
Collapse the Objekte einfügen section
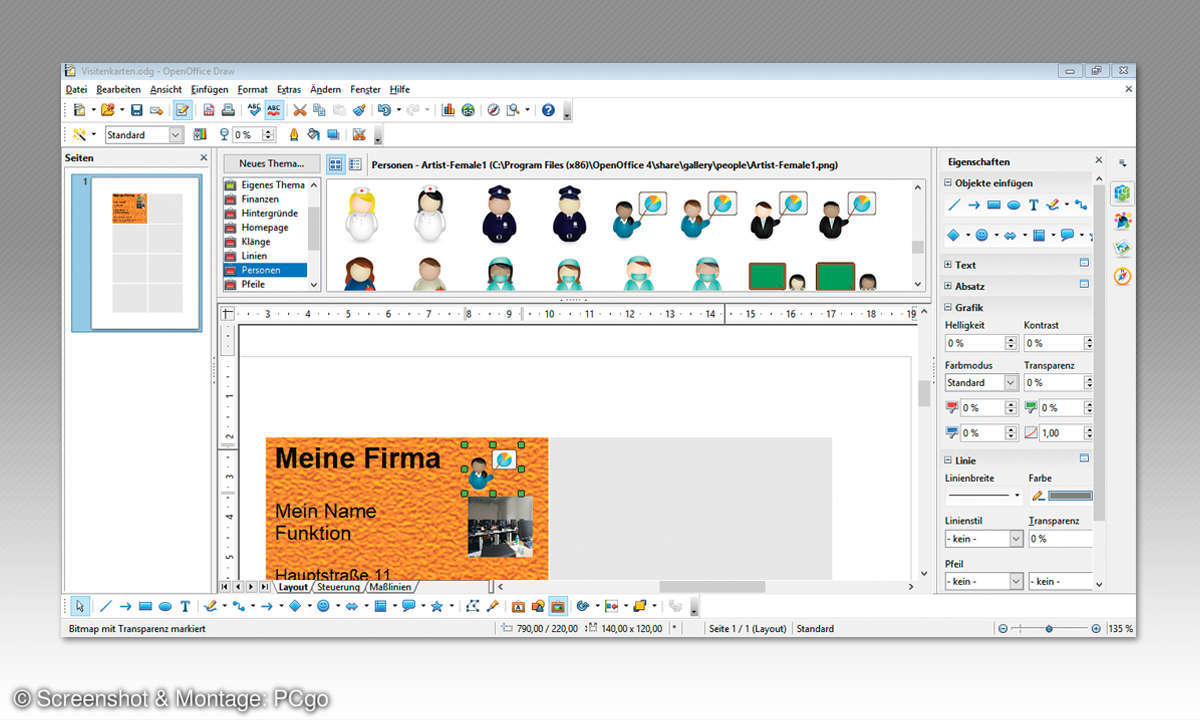(948, 183)
